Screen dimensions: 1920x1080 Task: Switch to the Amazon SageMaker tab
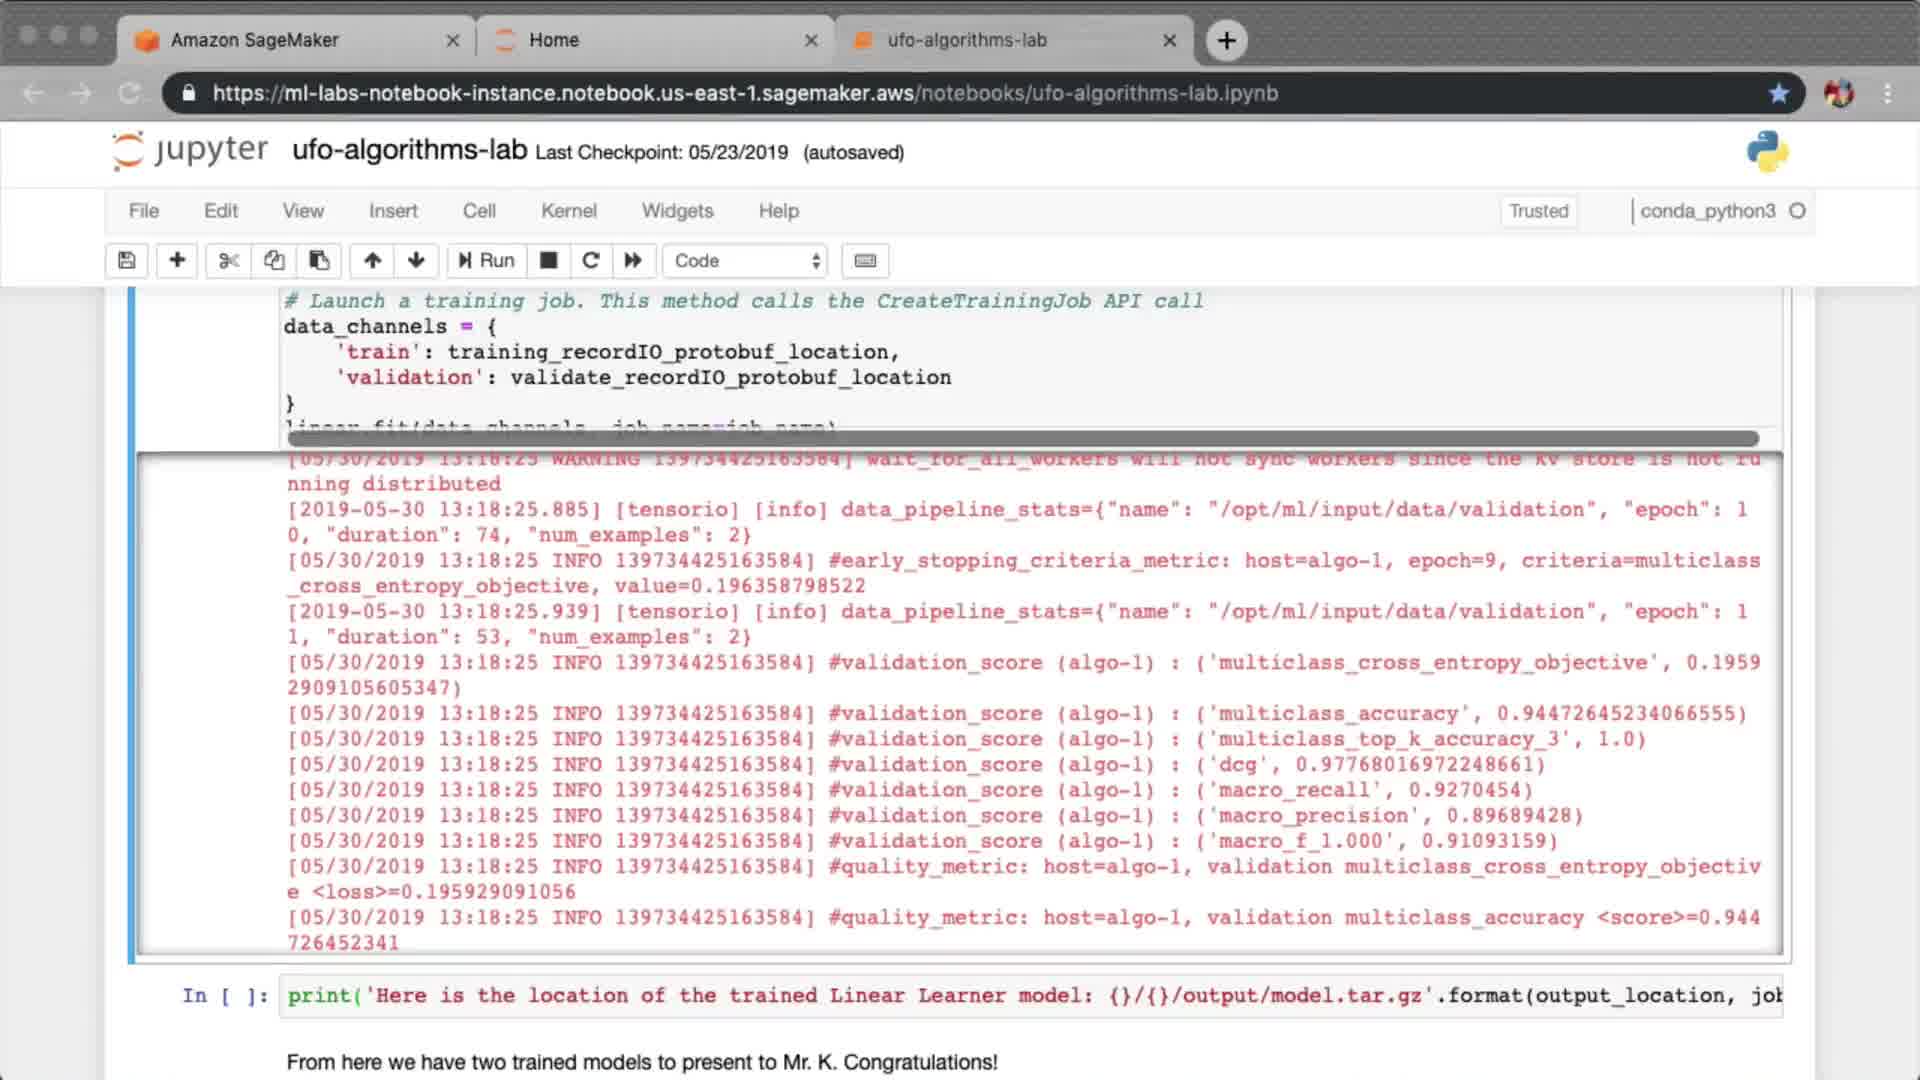255,40
